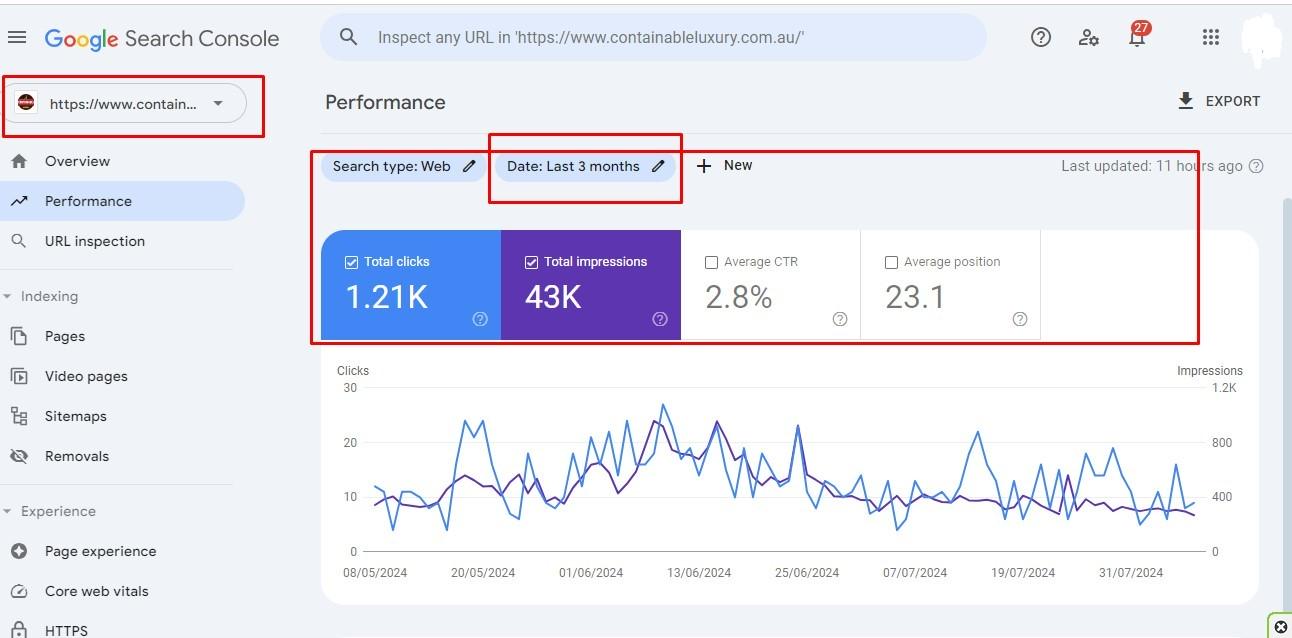Viewport: 1292px width, 638px height.
Task: Select the Total impressions purple card
Action: tap(590, 285)
